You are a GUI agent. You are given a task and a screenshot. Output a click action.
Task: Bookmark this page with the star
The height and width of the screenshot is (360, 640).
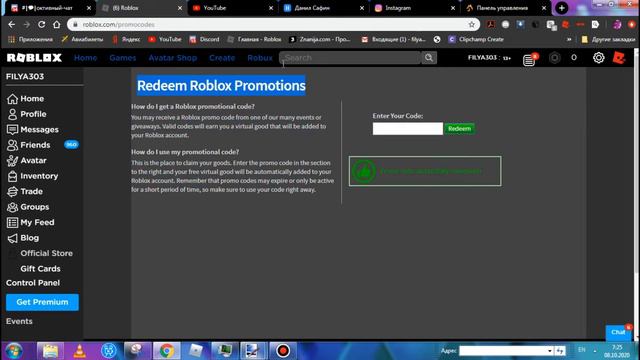pos(472,24)
